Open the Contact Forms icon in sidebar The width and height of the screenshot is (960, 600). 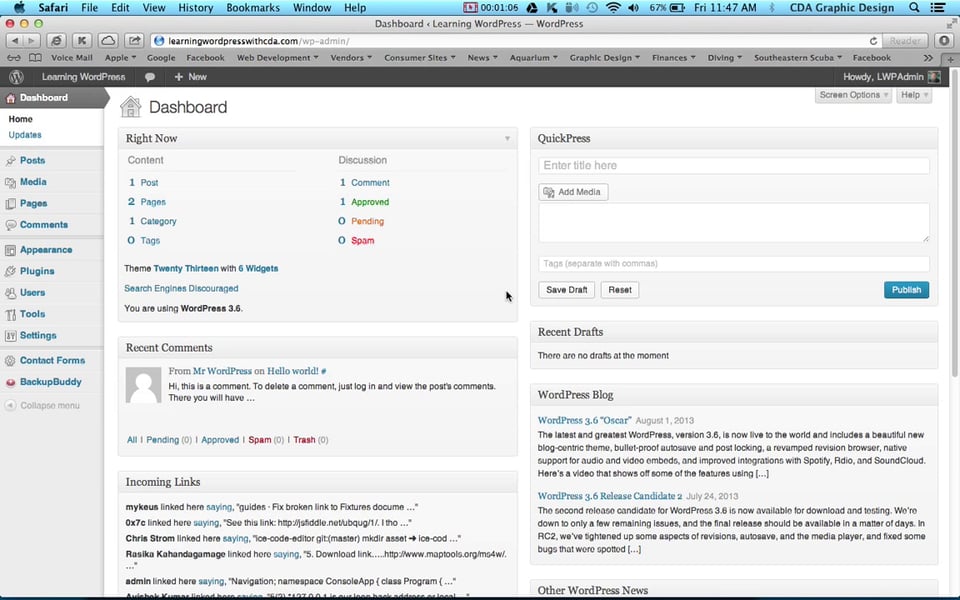pyautogui.click(x=10, y=361)
